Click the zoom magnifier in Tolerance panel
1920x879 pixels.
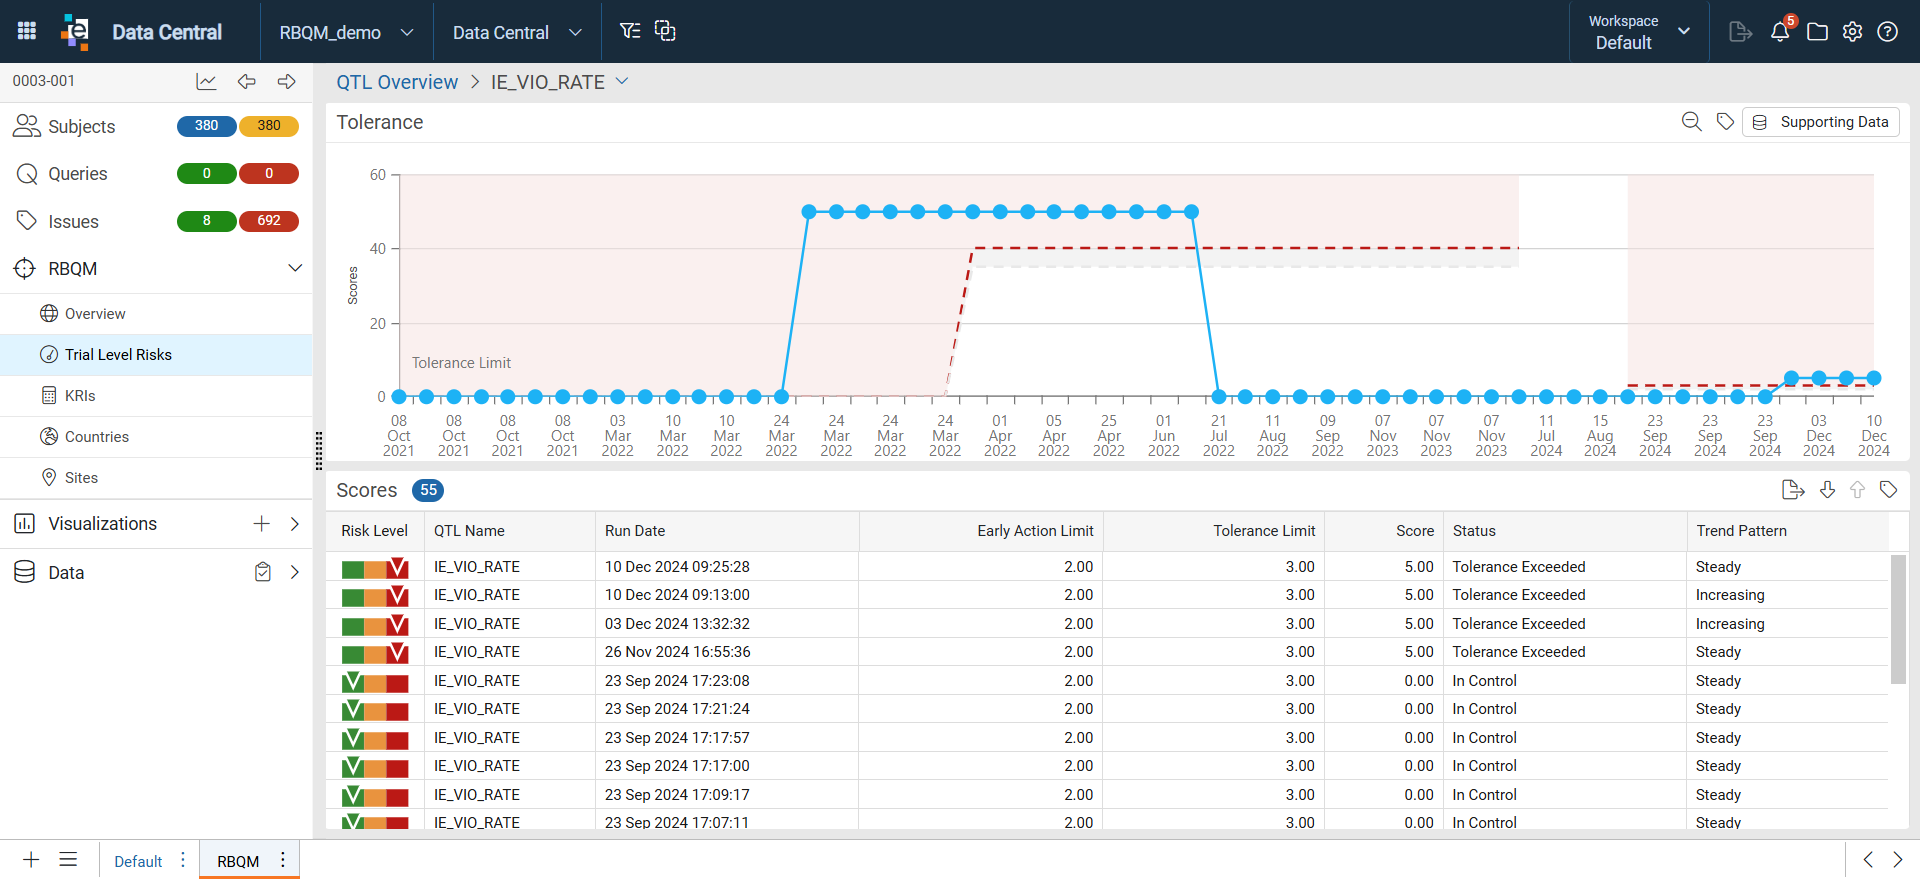pos(1691,122)
